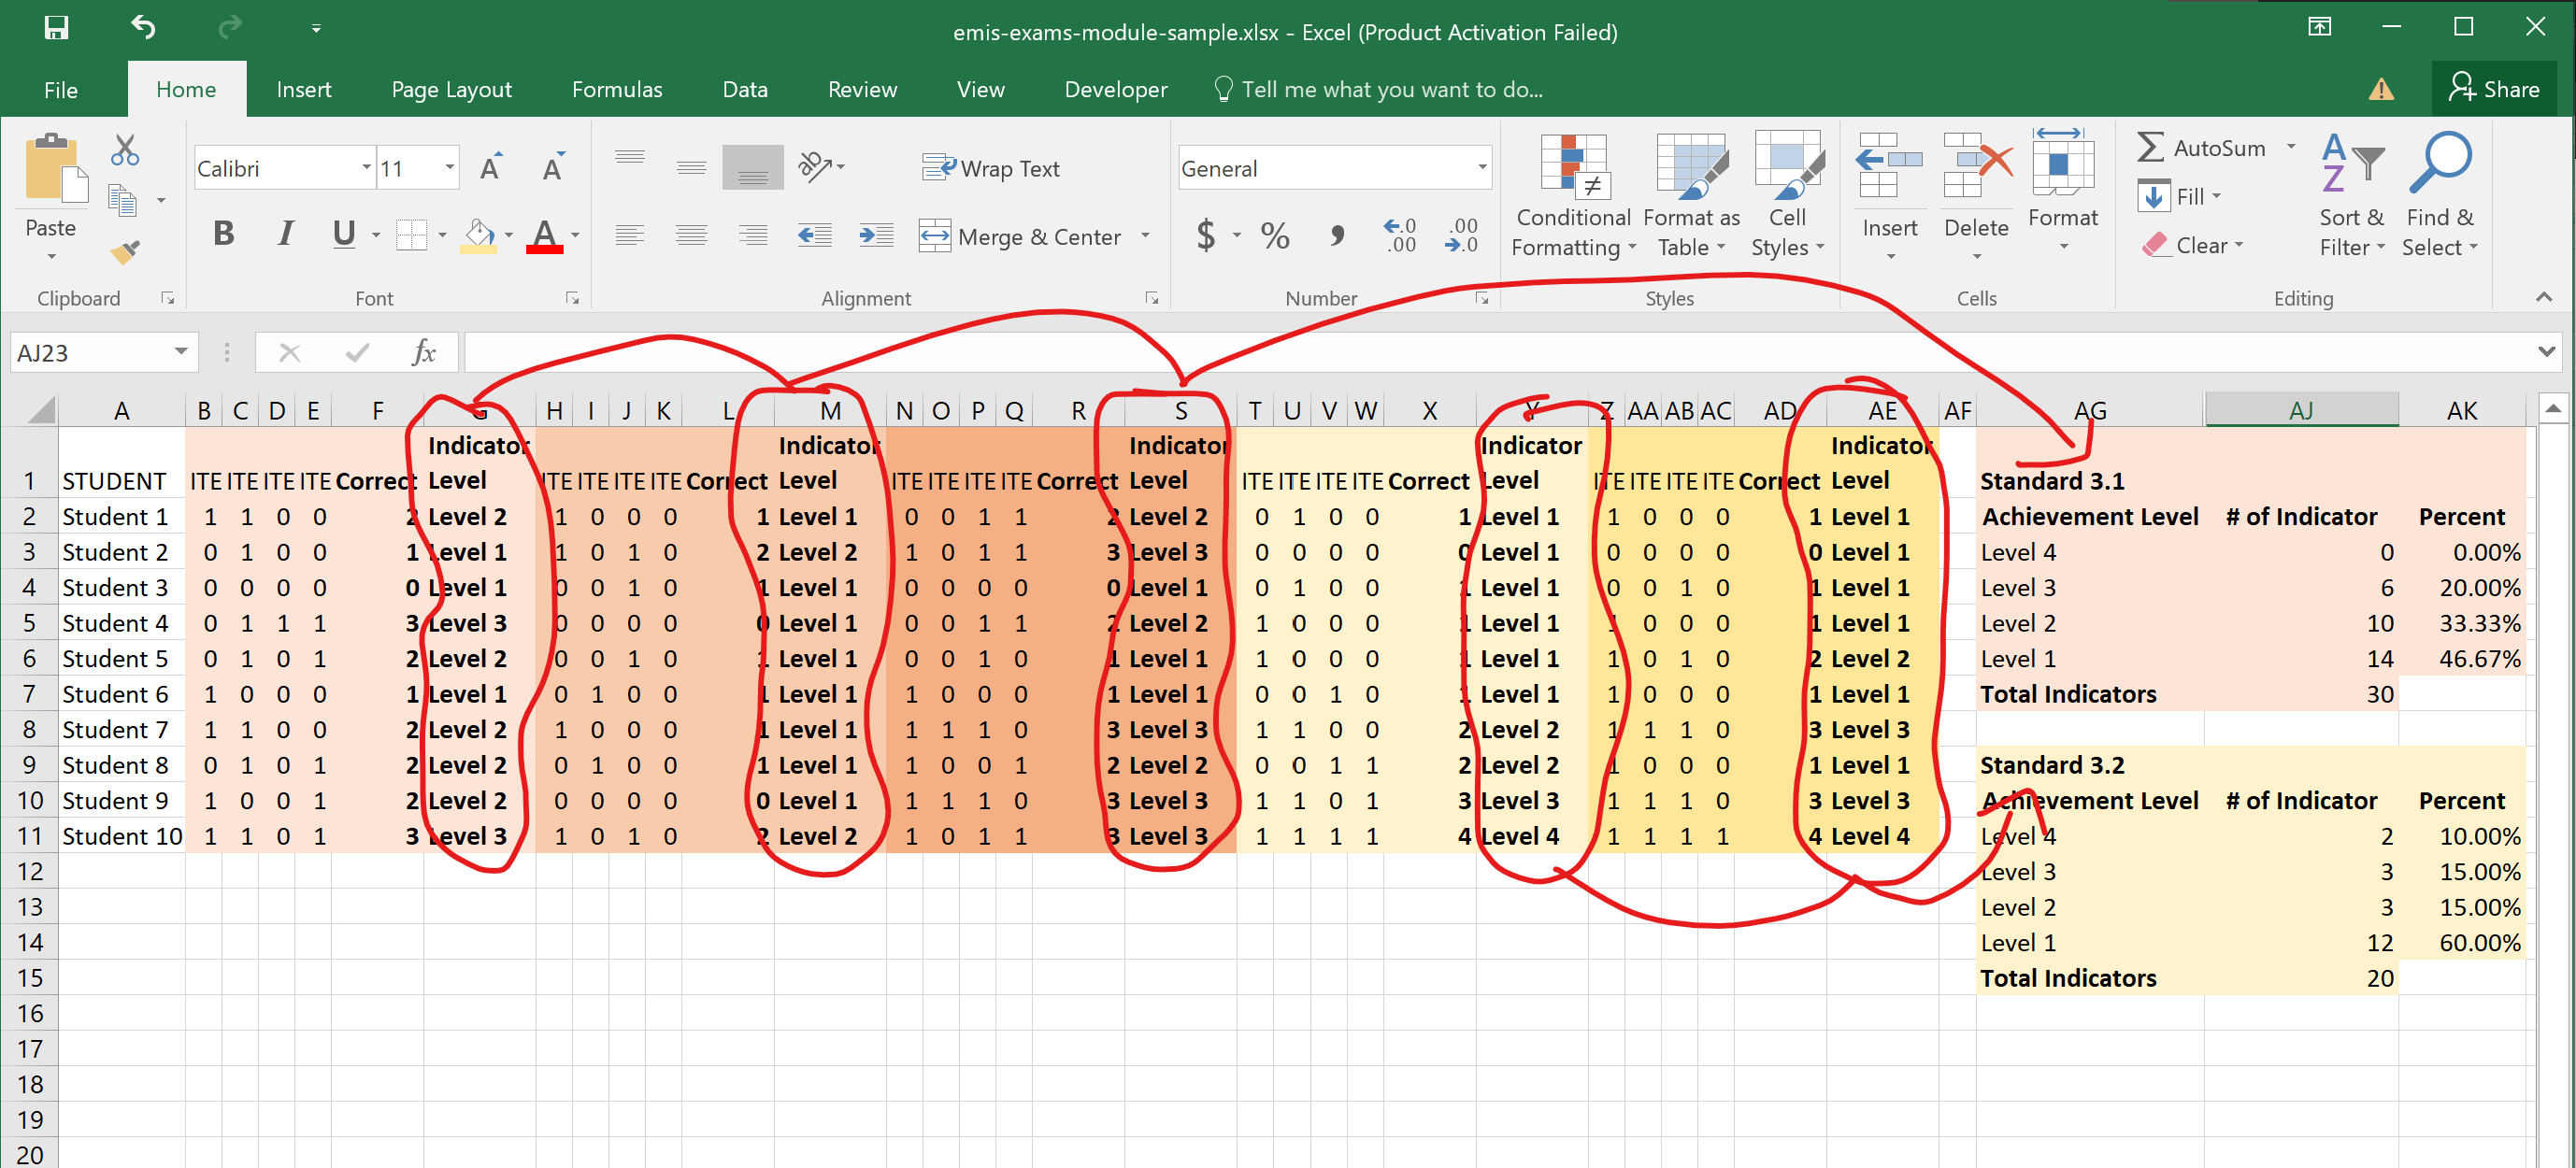Viewport: 2576px width, 1168px height.
Task: Apply the red font color swatch
Action: click(544, 236)
